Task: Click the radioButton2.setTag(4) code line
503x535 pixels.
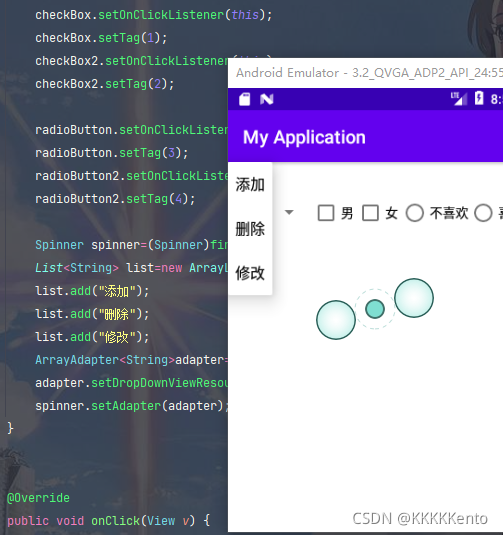Action: click(115, 199)
